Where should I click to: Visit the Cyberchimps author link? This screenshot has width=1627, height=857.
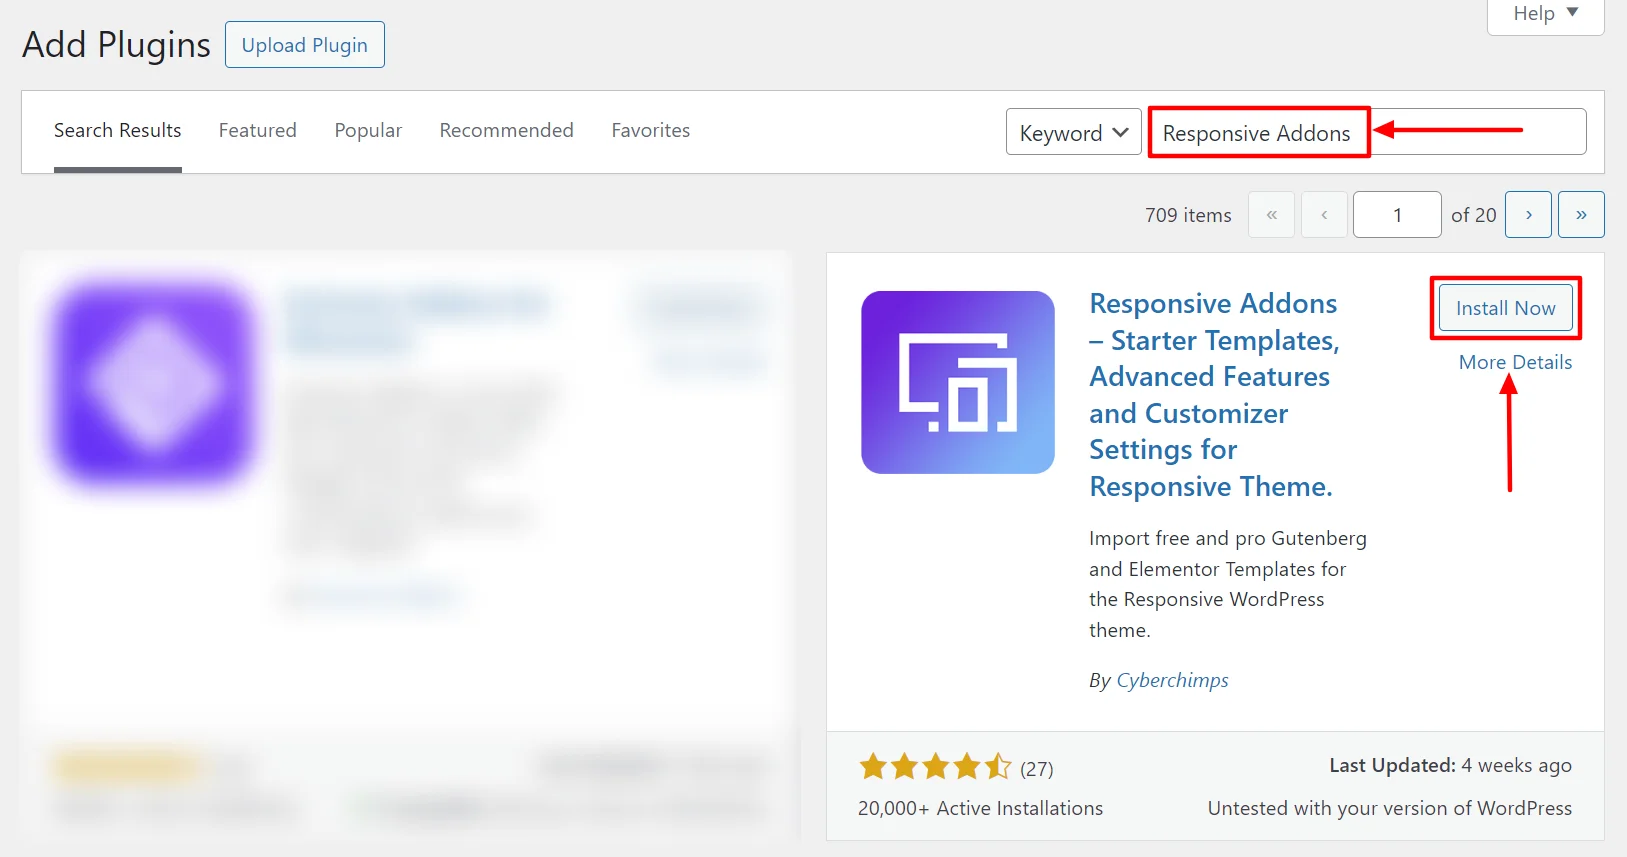1172,680
